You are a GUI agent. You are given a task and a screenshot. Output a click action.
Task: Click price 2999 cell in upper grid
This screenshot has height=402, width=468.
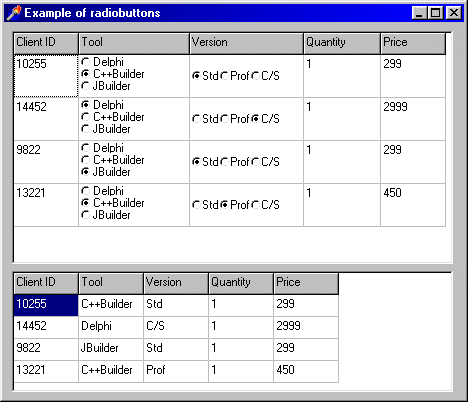(x=413, y=119)
